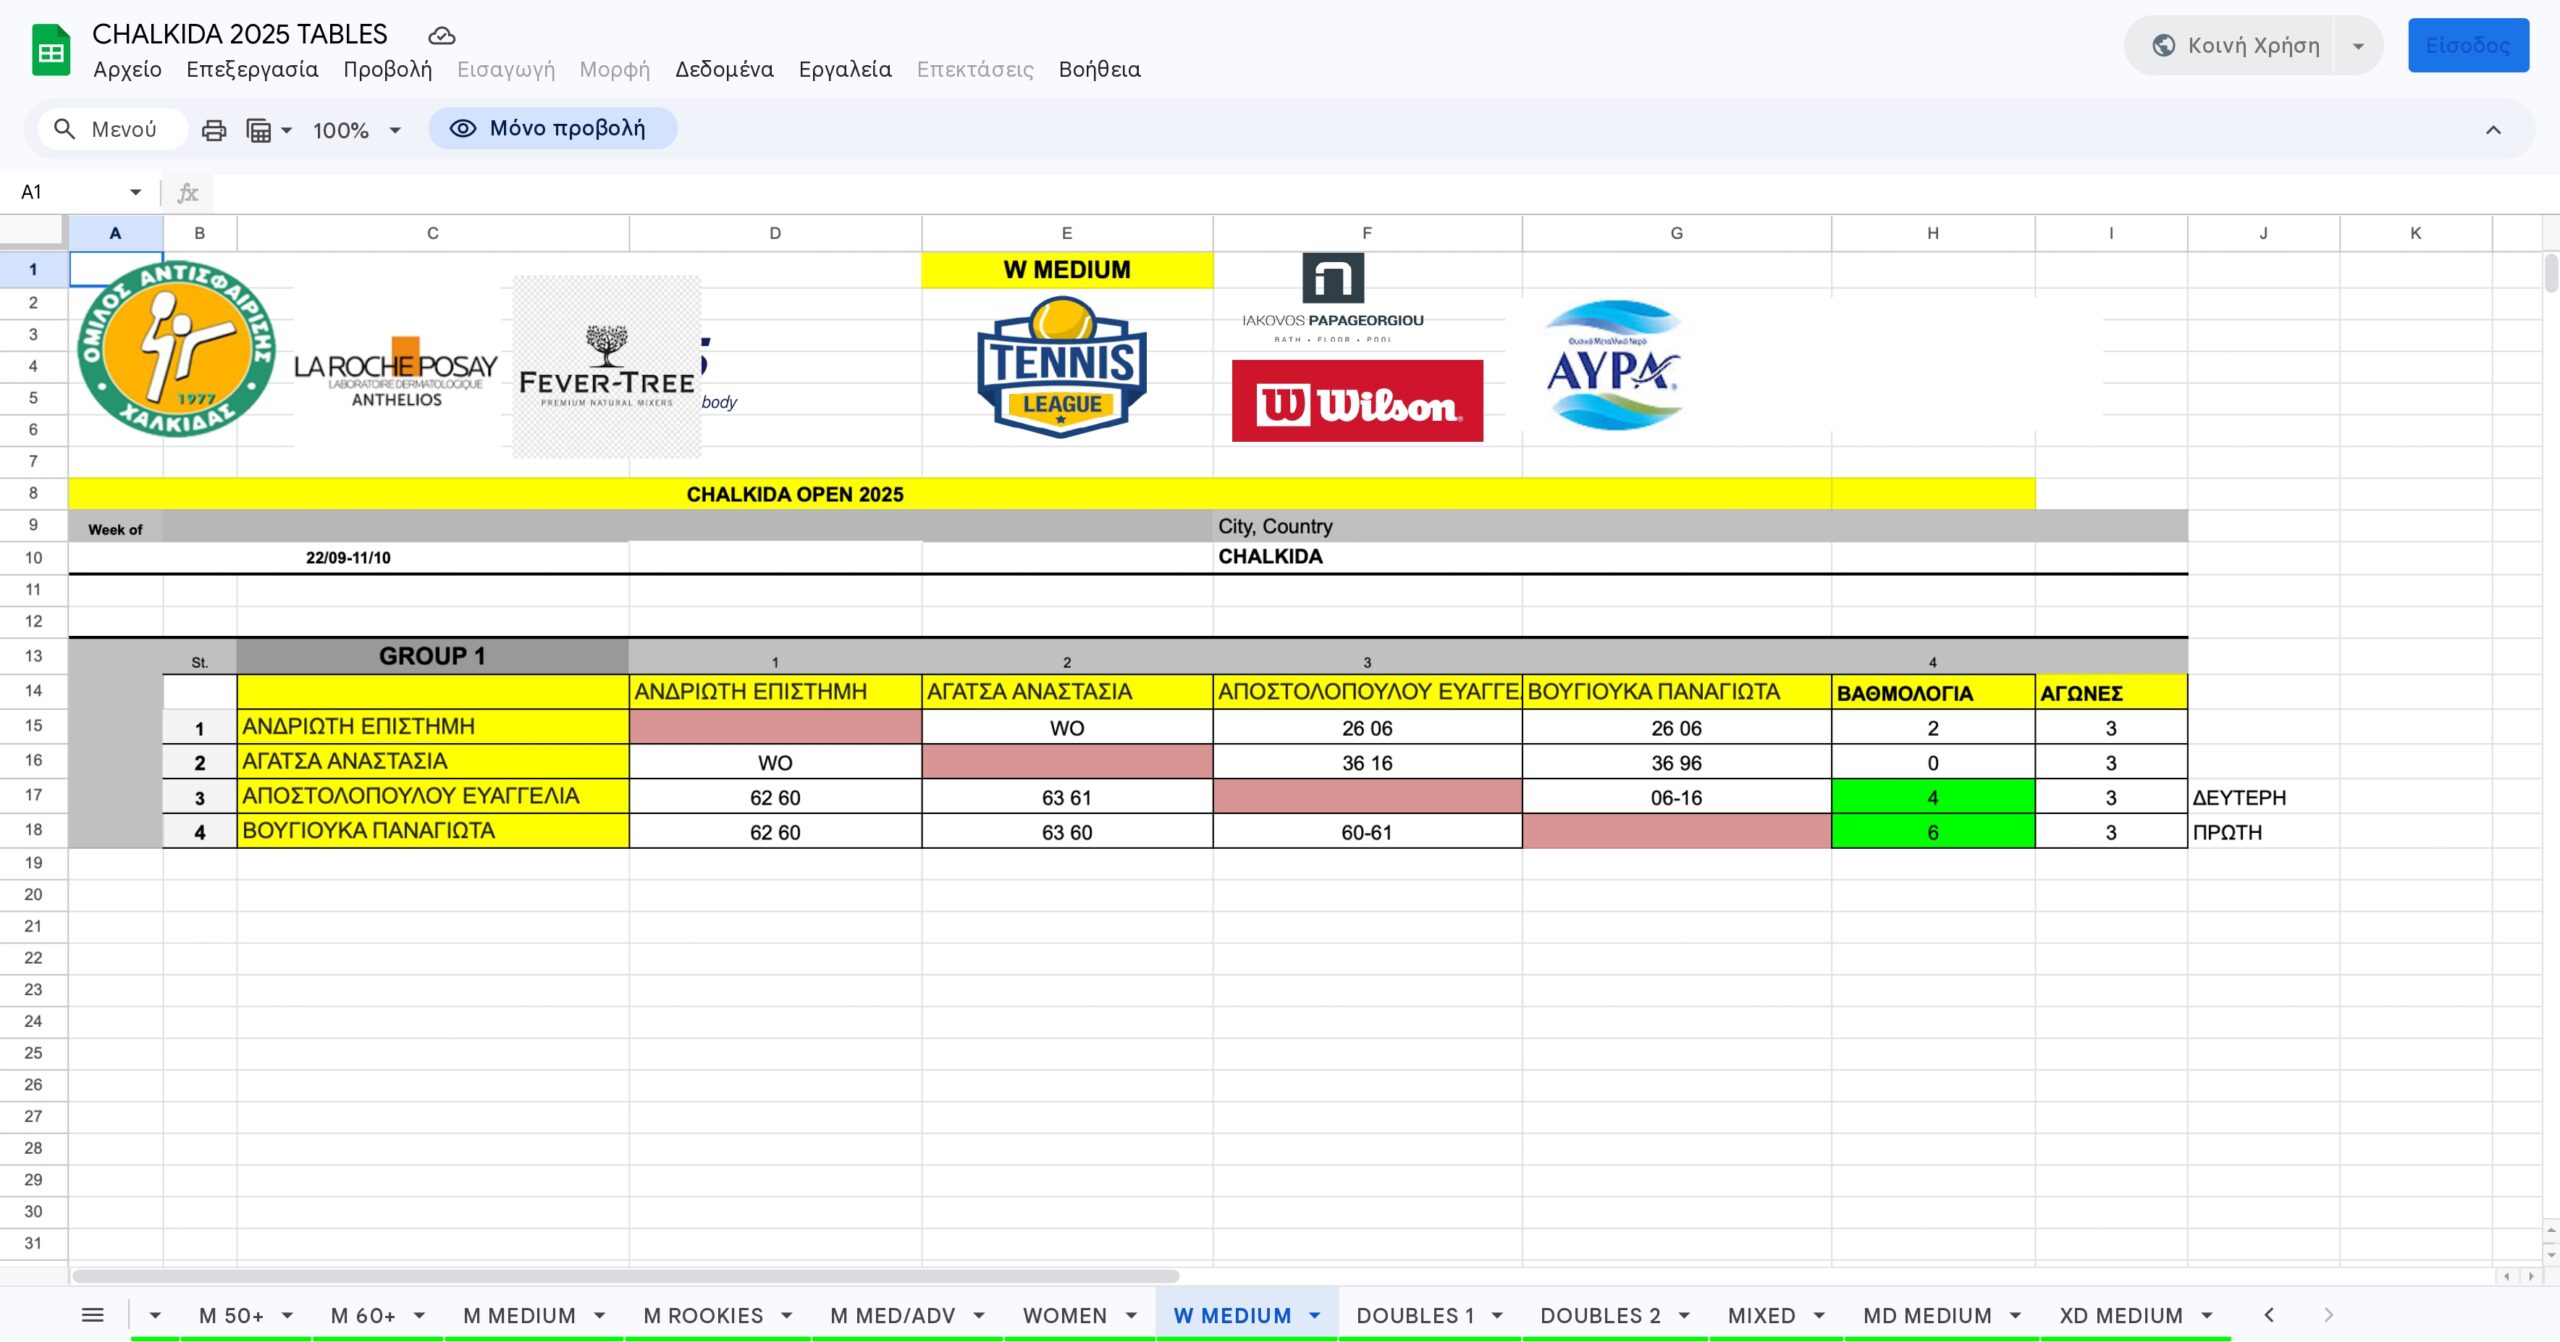
Task: Switch to the DOUBLES 1 sheet tab
Action: [x=1414, y=1316]
